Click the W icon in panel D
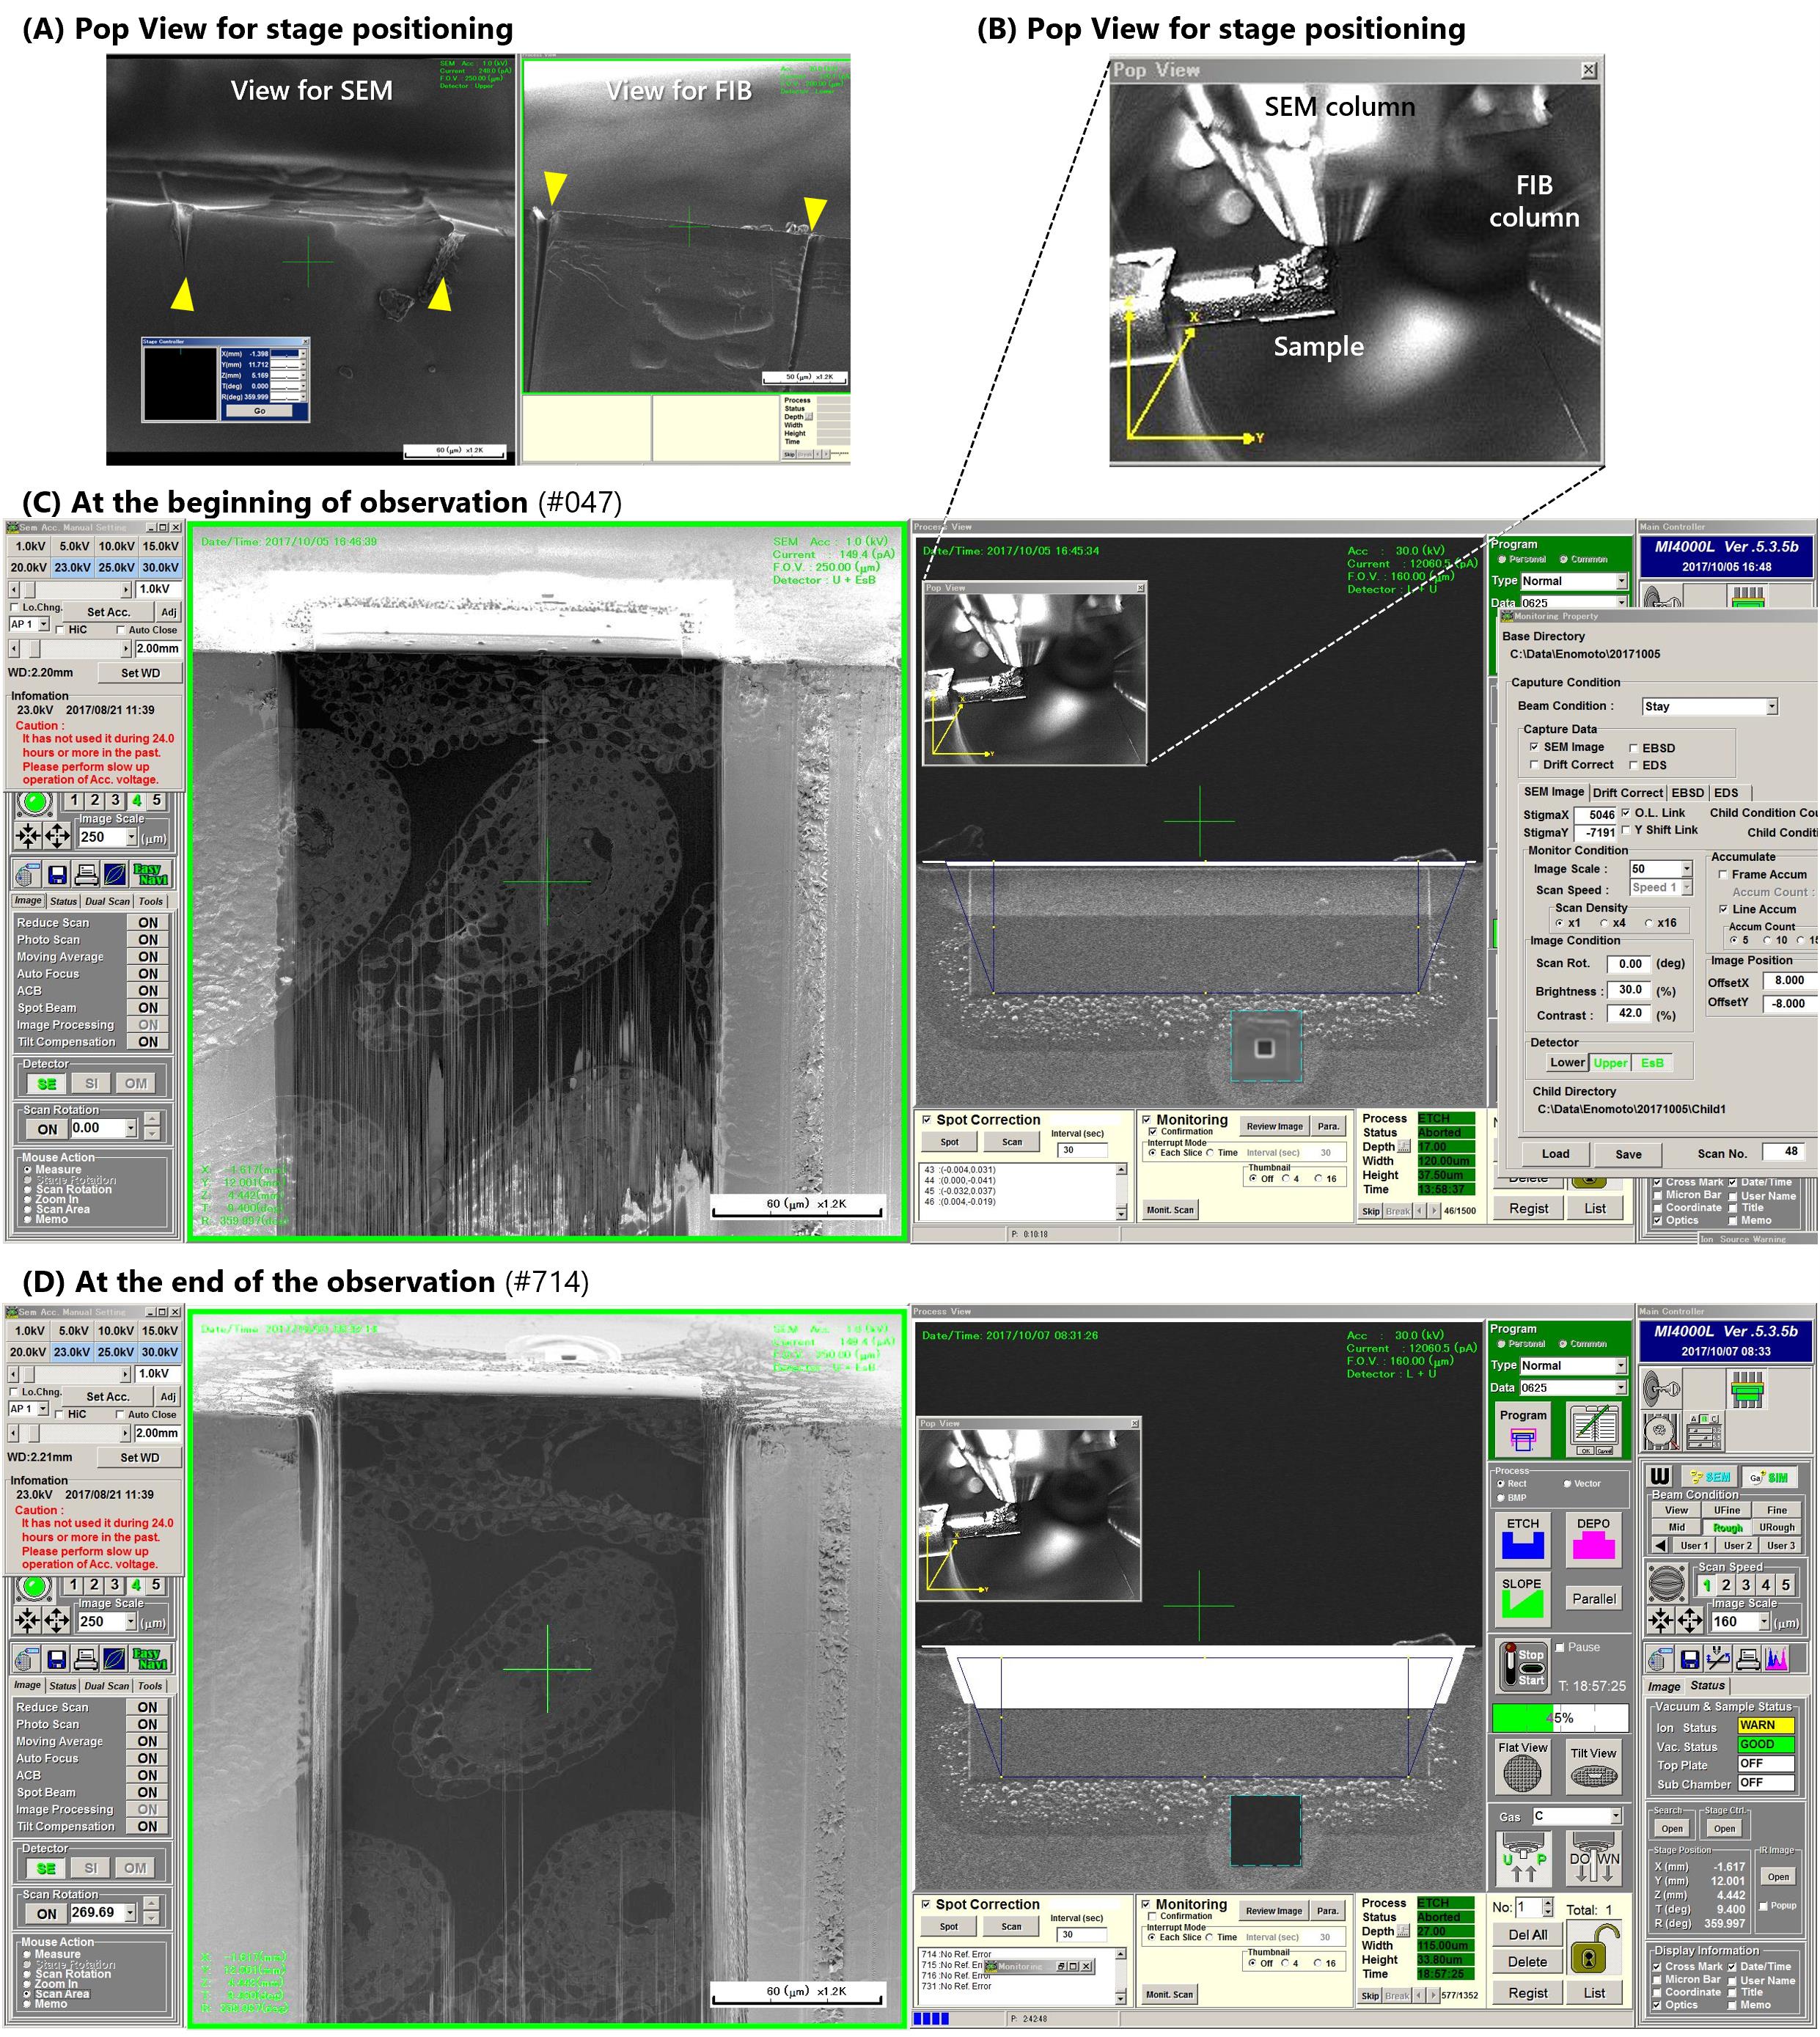The width and height of the screenshot is (1820, 2037). coord(1660,1477)
